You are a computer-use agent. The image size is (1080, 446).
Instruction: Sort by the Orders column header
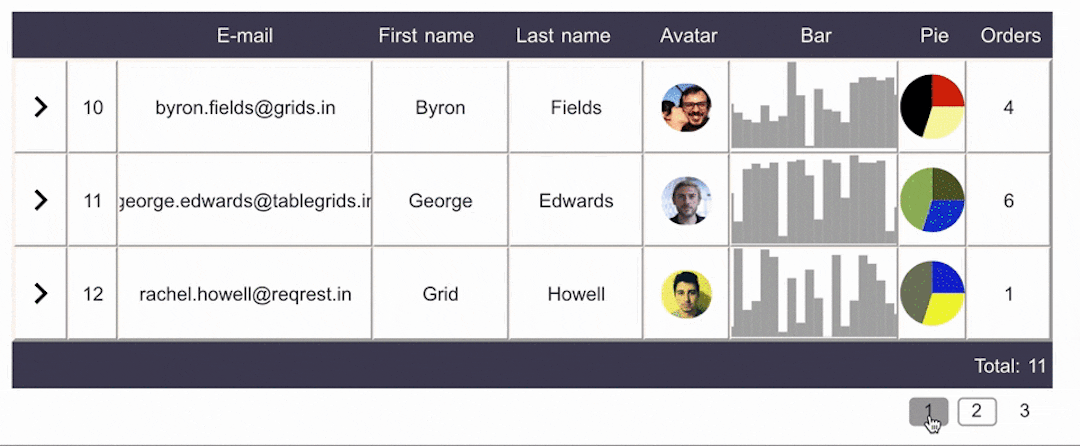pos(1010,36)
